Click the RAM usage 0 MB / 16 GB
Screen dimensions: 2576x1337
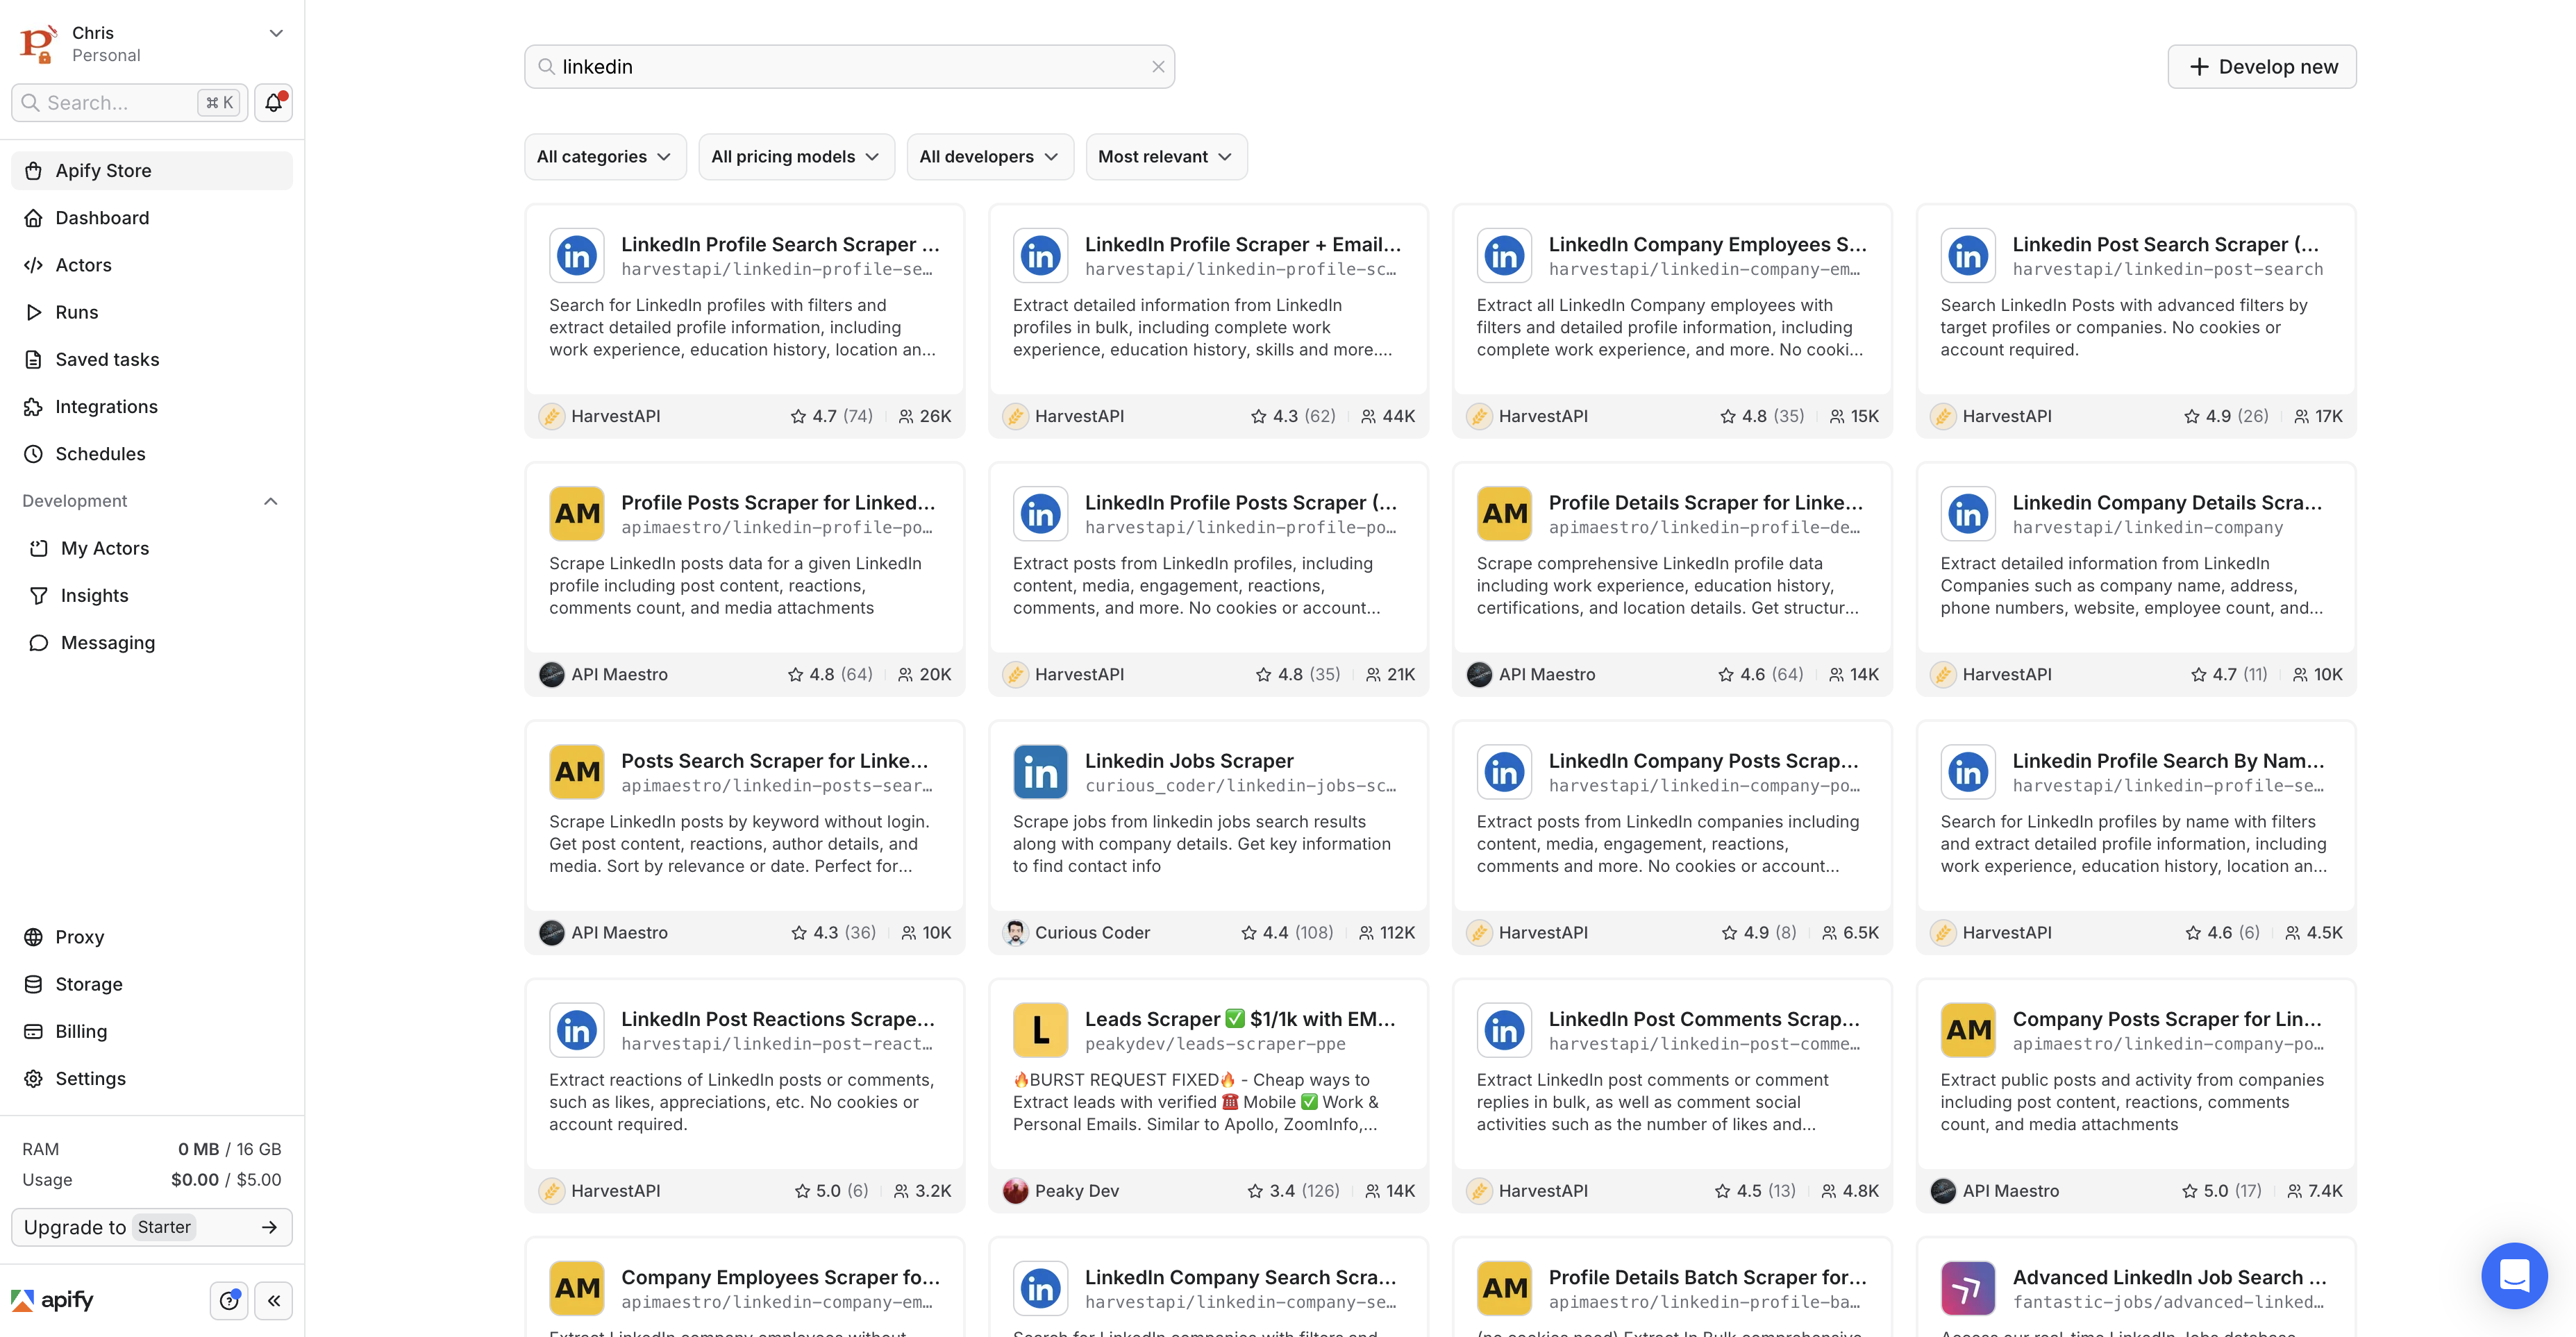pyautogui.click(x=229, y=1149)
